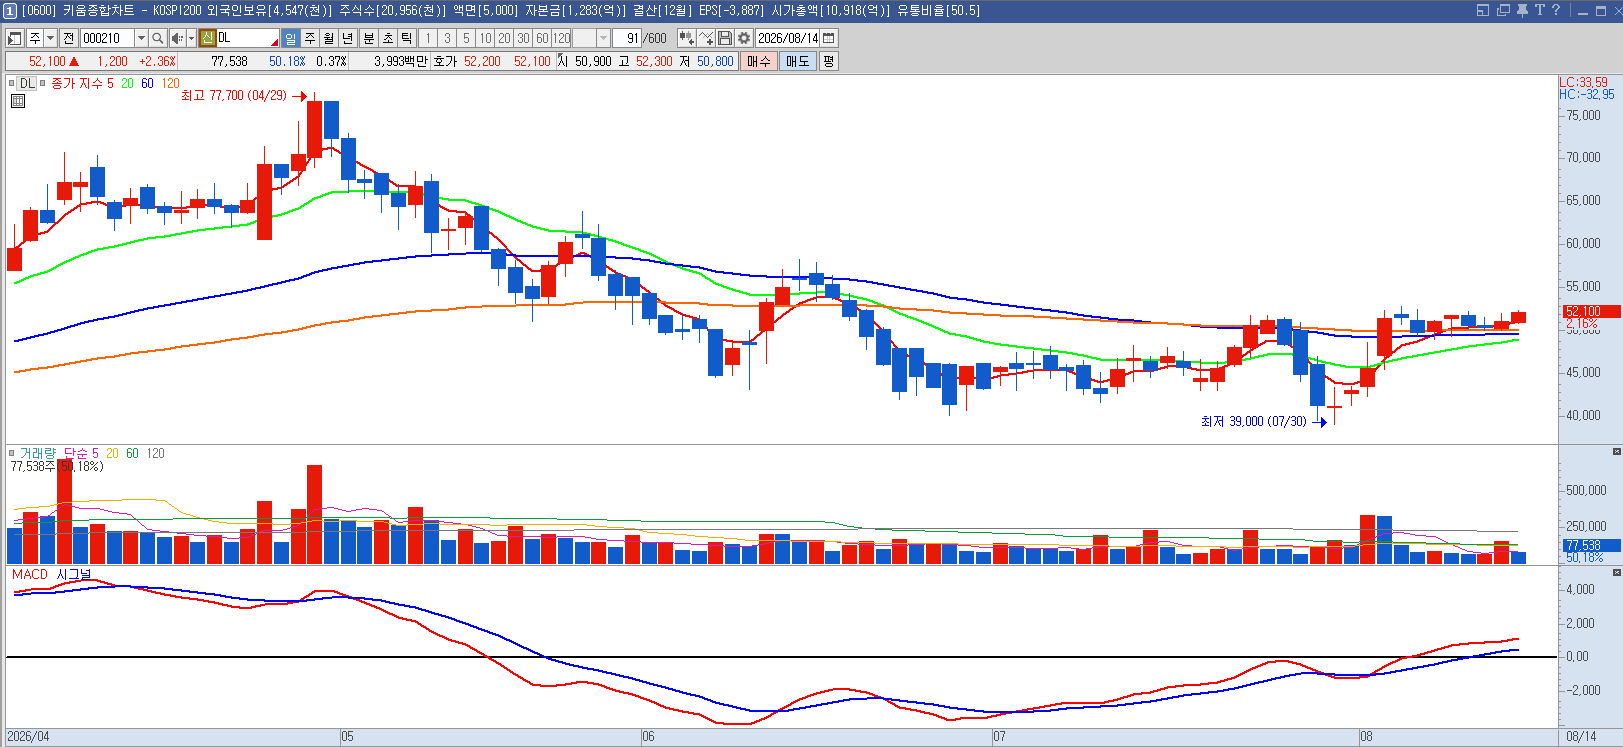This screenshot has height=747, width=1623.
Task: Click interval preset 30 tab
Action: coord(523,38)
